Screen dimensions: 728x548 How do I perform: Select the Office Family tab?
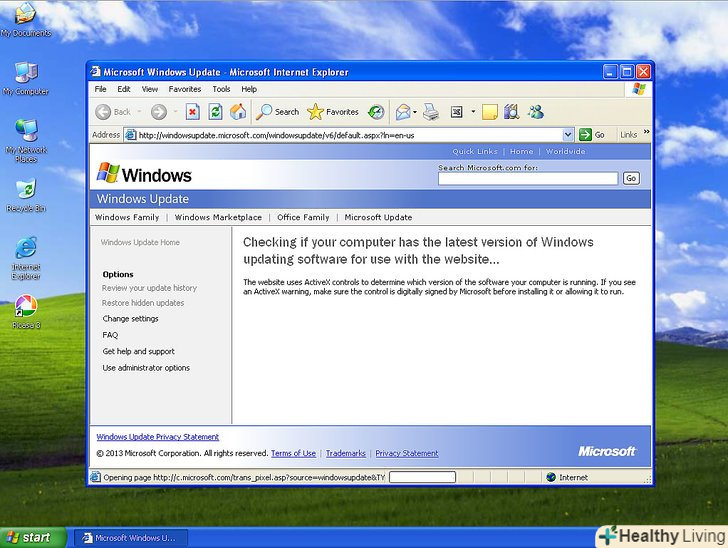click(303, 217)
